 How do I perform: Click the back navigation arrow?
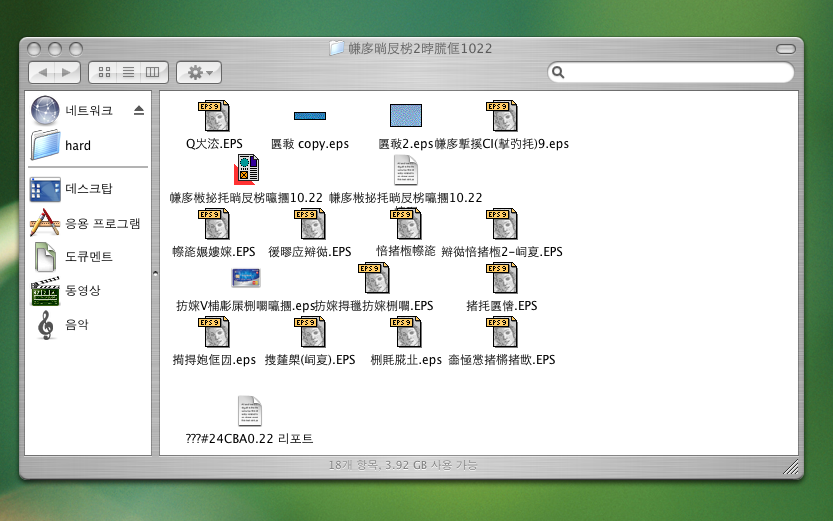coord(43,72)
